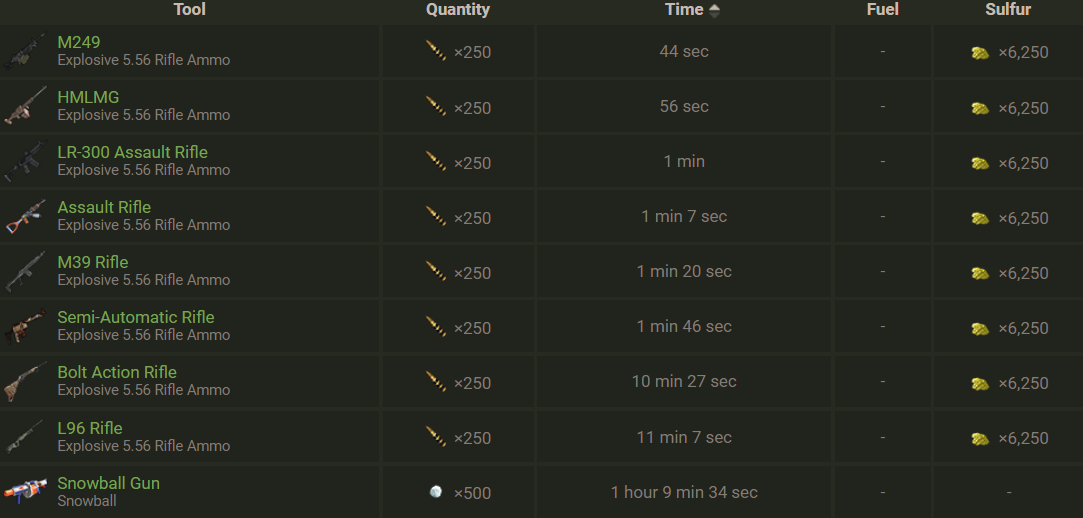Image resolution: width=1083 pixels, height=518 pixels.
Task: Click the snowball icon in Quantity column
Action: click(x=435, y=492)
